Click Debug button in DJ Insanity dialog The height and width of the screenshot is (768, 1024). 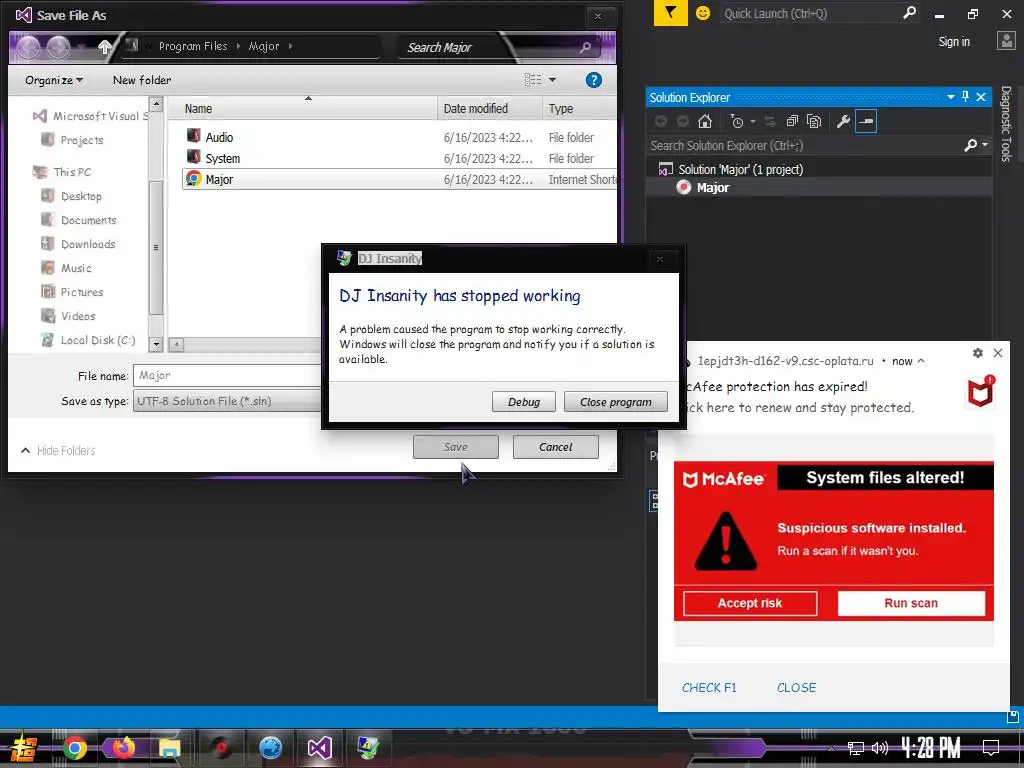click(524, 402)
